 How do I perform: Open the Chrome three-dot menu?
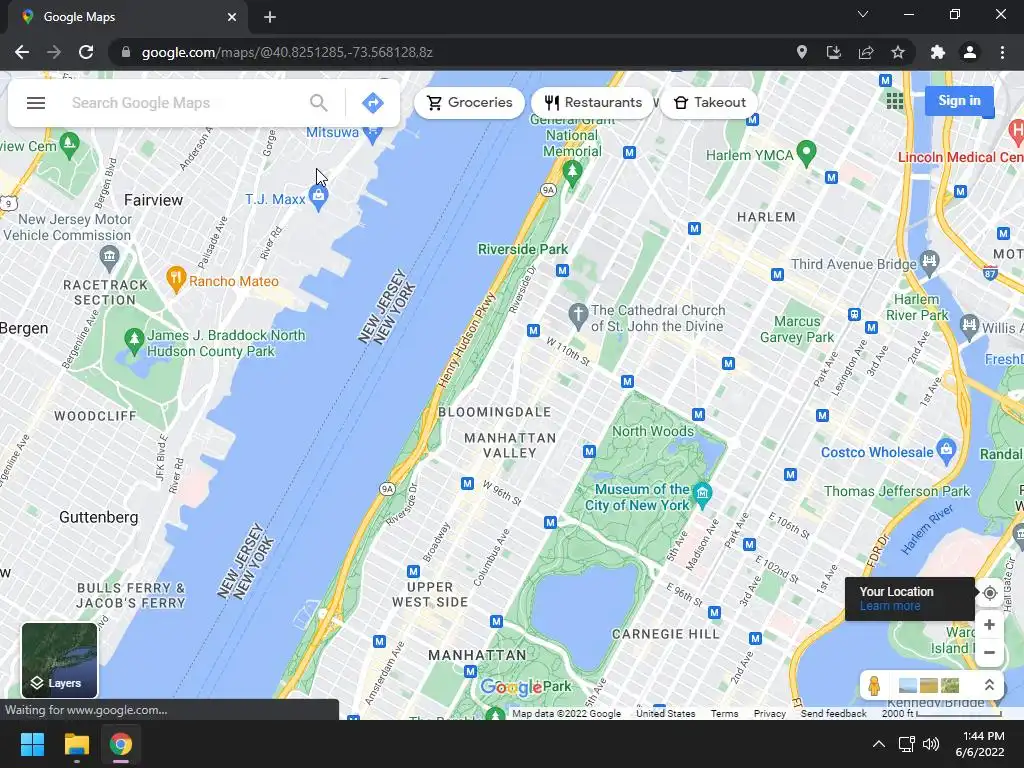tap(1002, 52)
